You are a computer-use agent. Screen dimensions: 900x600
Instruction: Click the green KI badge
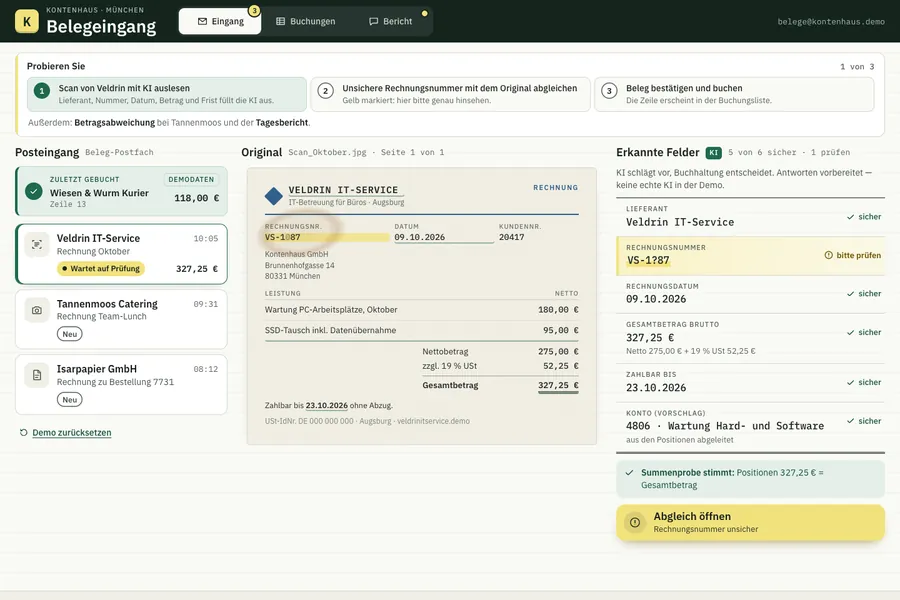coord(713,153)
